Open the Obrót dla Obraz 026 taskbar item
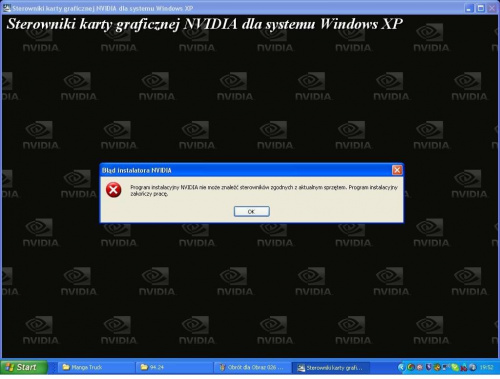Viewport: 500px width, 379px height. (x=252, y=367)
